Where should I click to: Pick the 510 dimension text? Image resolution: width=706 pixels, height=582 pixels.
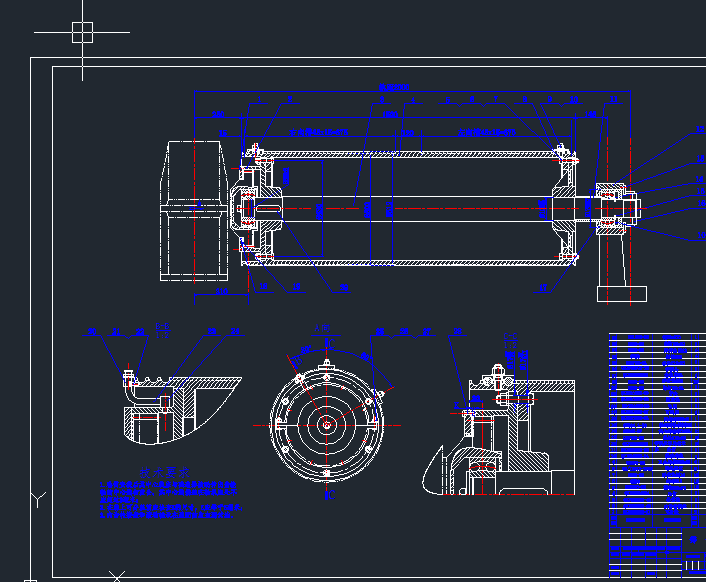coord(222,291)
